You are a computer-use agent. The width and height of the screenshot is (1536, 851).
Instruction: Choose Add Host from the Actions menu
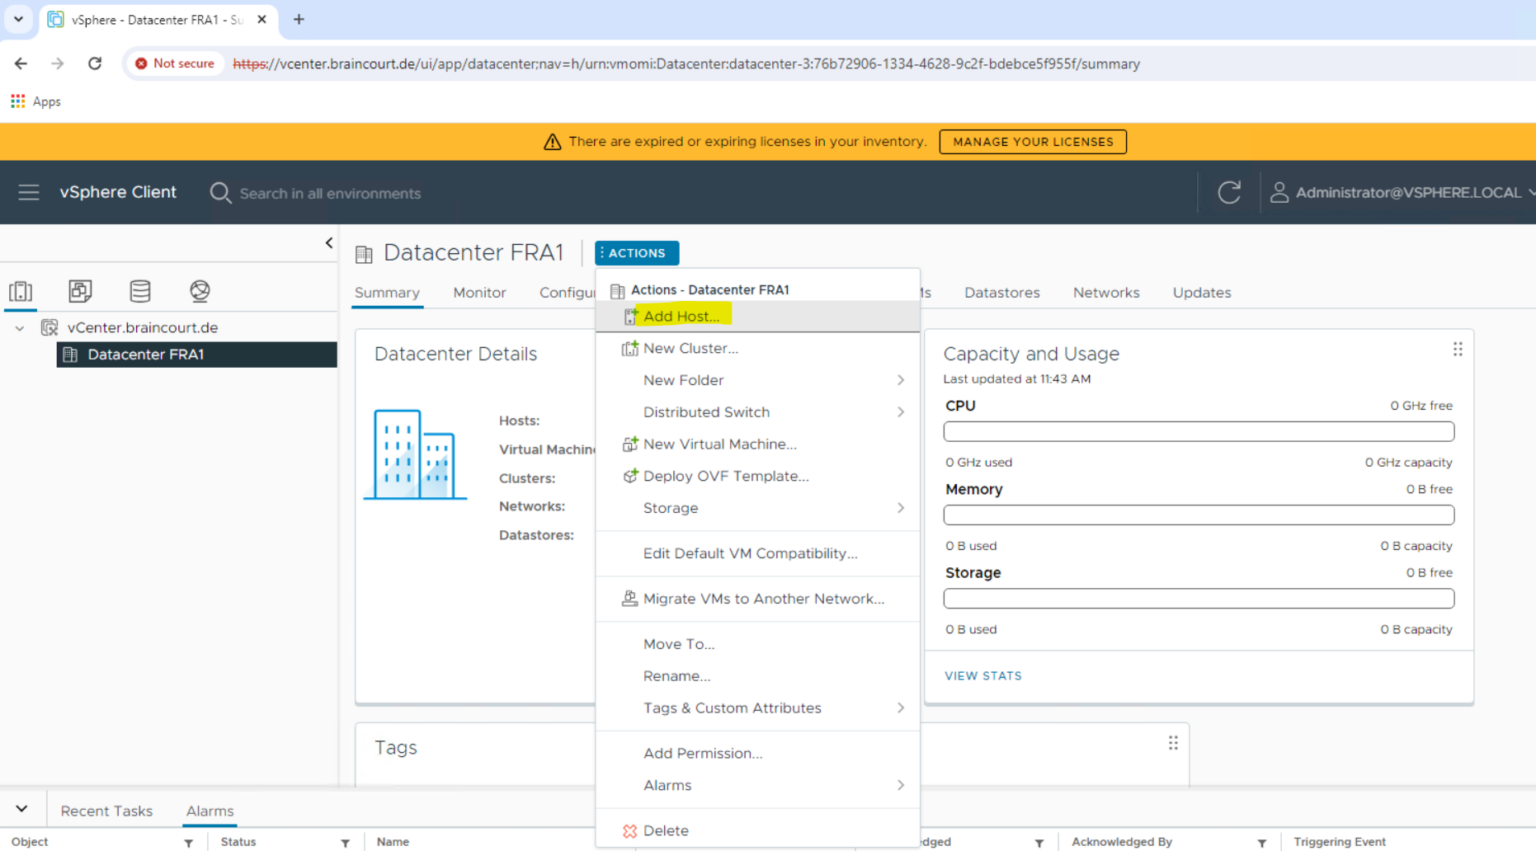coord(680,315)
